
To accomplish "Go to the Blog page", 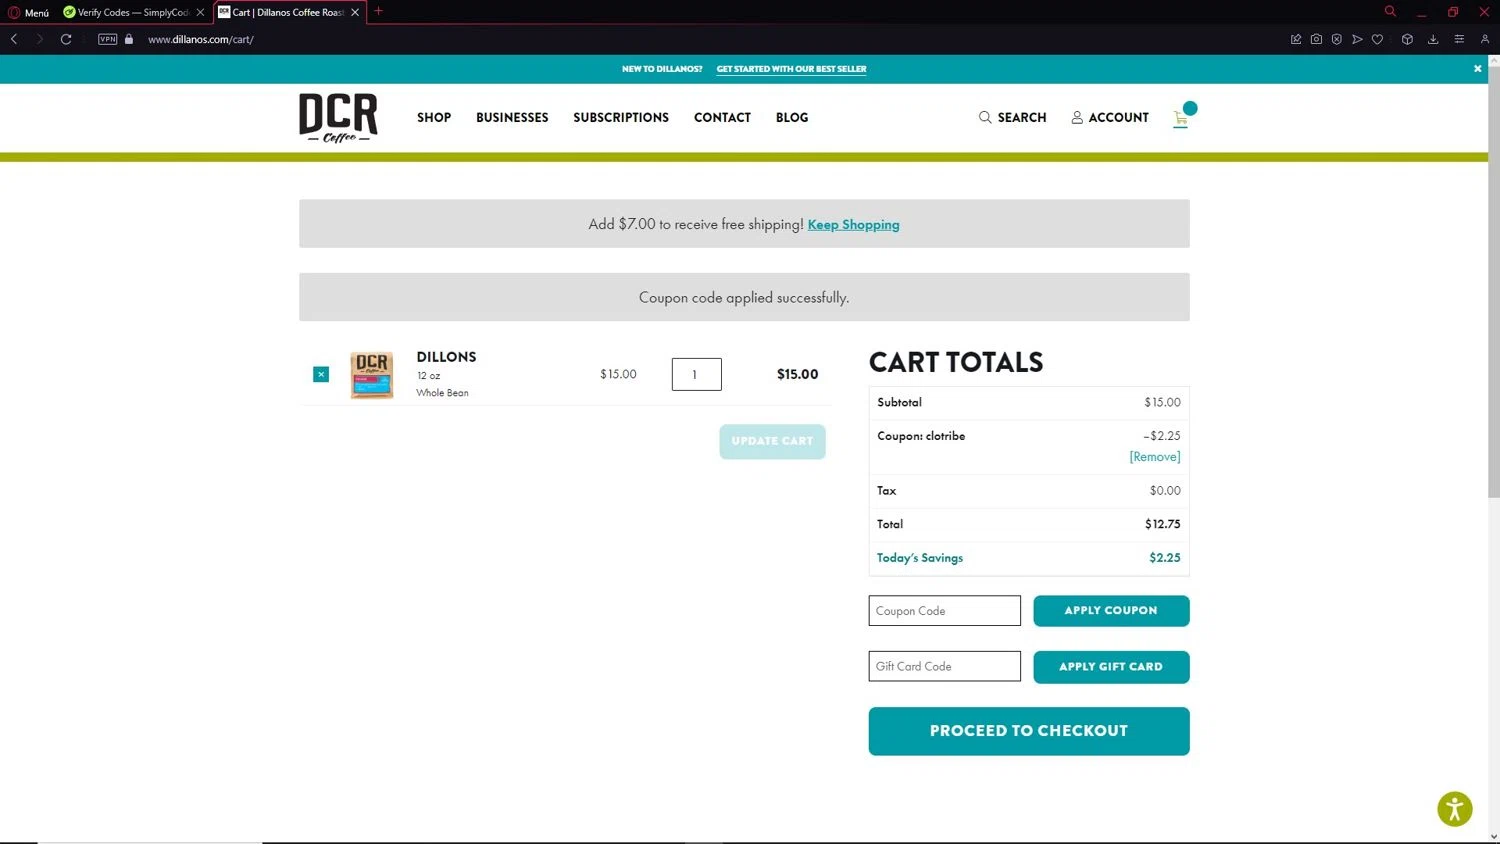I will coord(792,117).
